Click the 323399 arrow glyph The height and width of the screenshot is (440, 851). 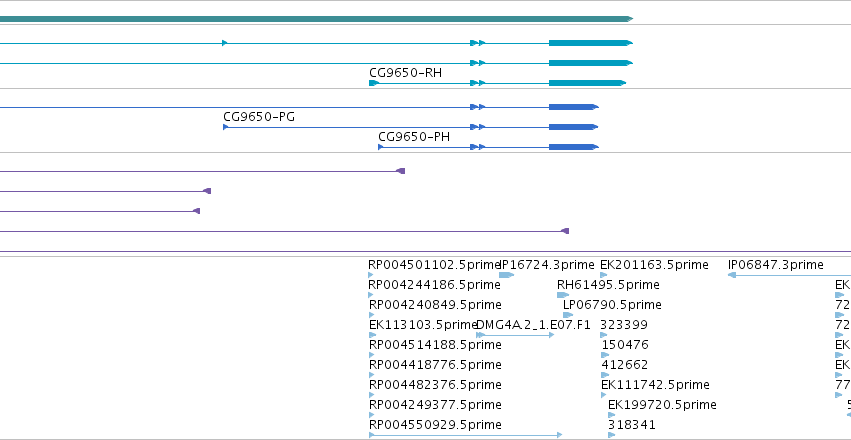[604, 335]
